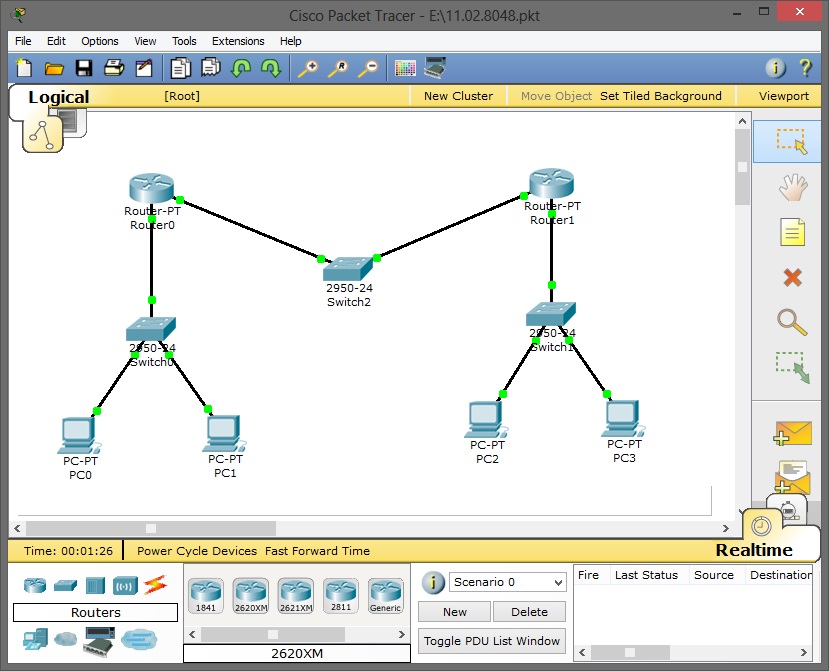
Task: Select the Zoom In toolbar tool
Action: pos(309,68)
